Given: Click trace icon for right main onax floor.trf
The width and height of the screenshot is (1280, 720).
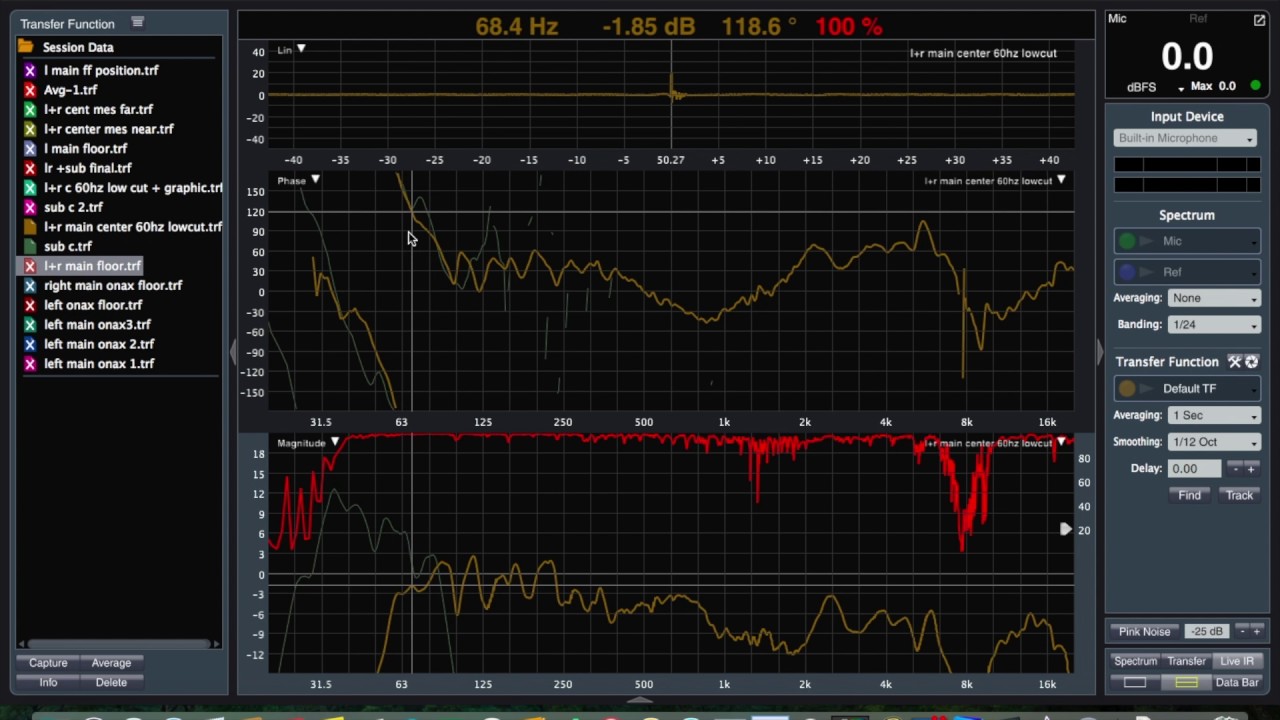Looking at the screenshot, I should [x=30, y=285].
